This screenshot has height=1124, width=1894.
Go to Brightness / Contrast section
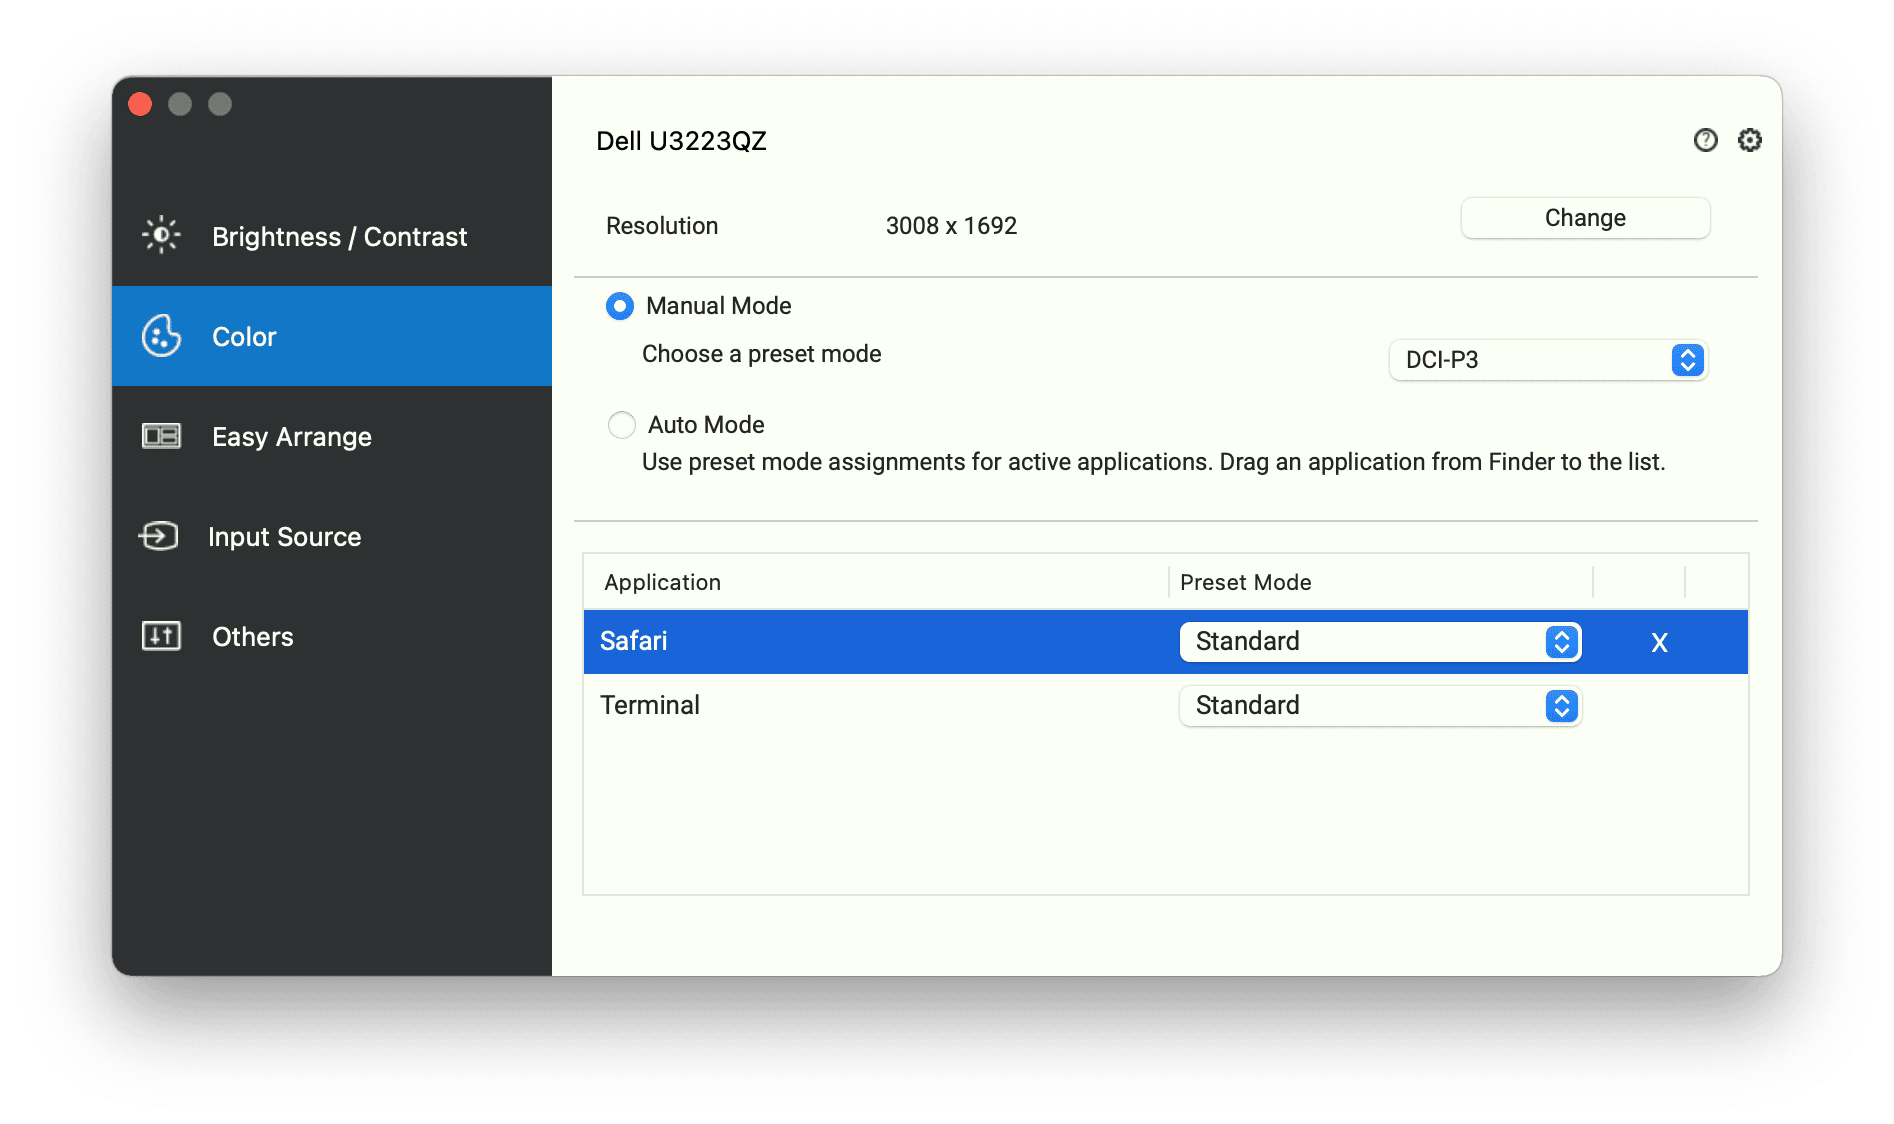pos(339,237)
